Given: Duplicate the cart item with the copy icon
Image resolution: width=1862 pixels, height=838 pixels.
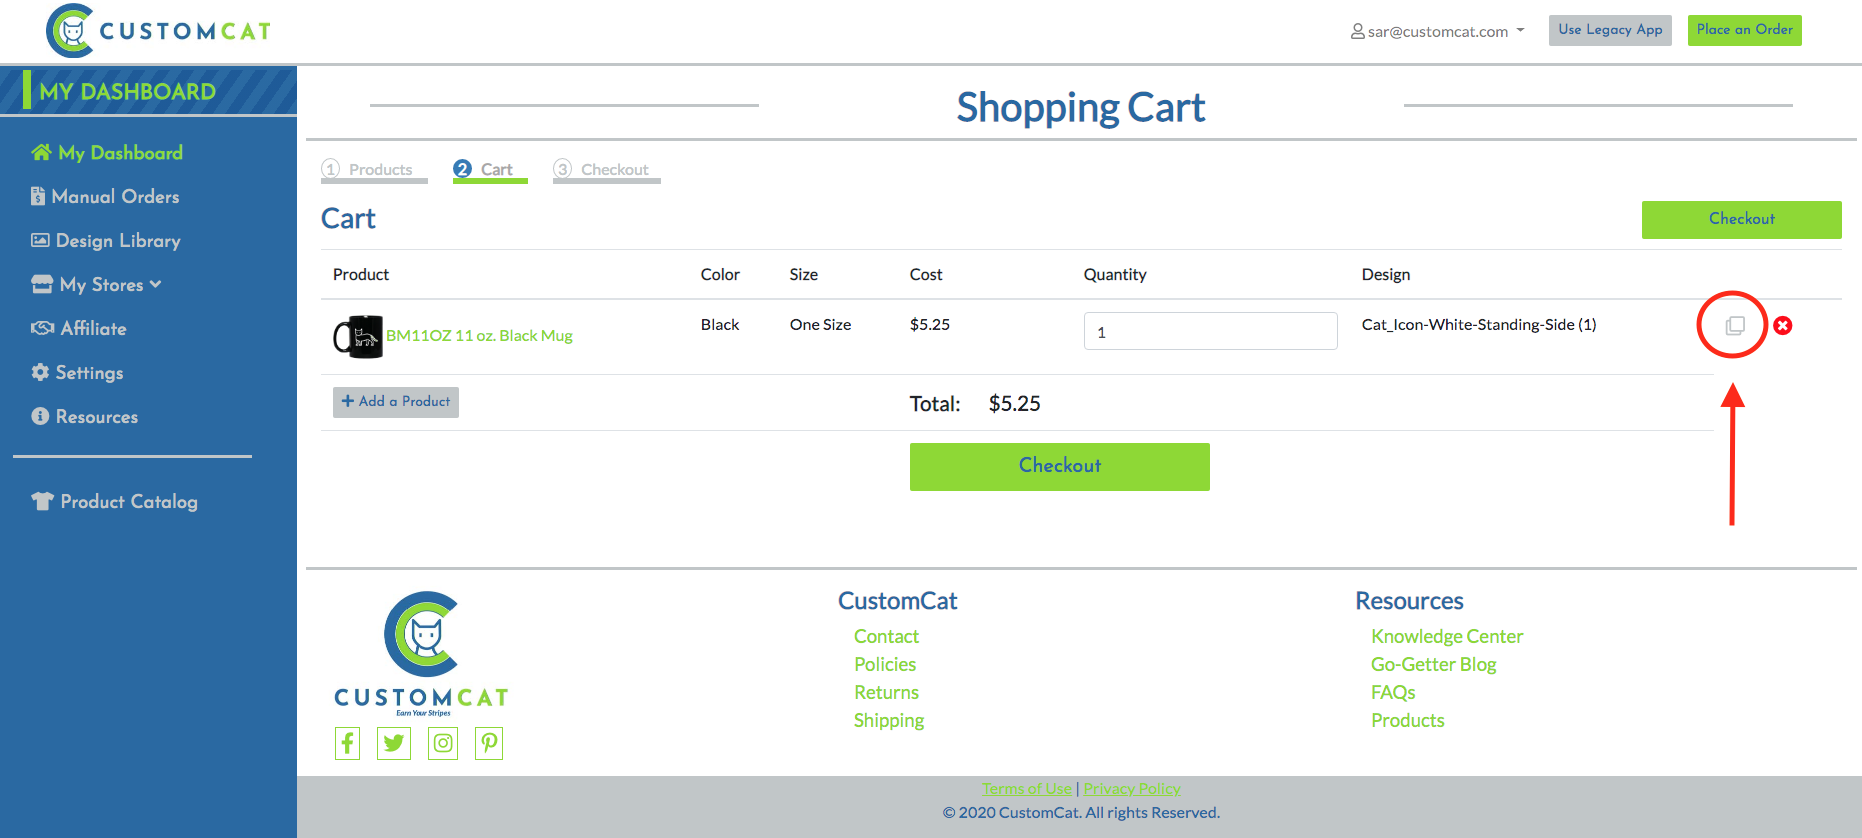Looking at the screenshot, I should point(1735,326).
